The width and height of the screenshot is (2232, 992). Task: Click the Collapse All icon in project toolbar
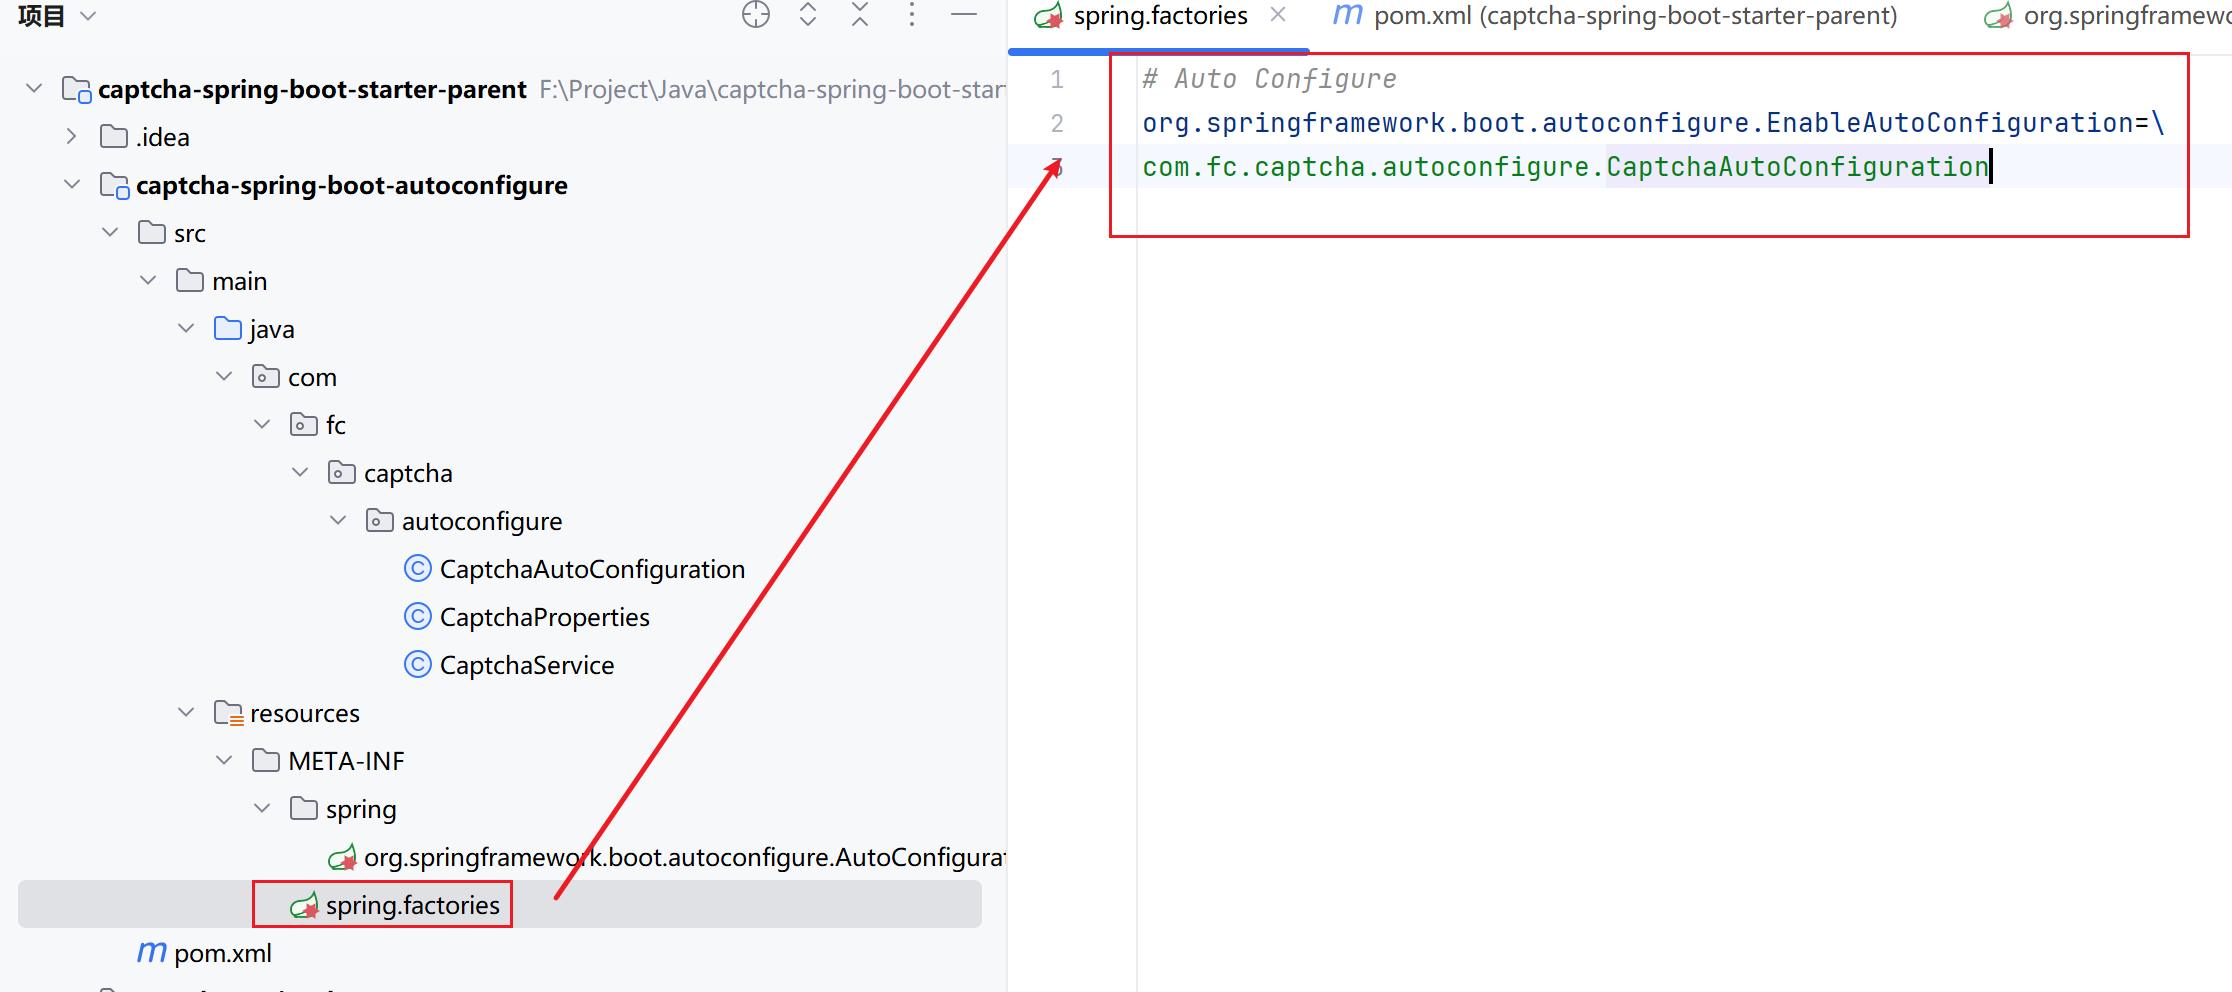coord(860,15)
